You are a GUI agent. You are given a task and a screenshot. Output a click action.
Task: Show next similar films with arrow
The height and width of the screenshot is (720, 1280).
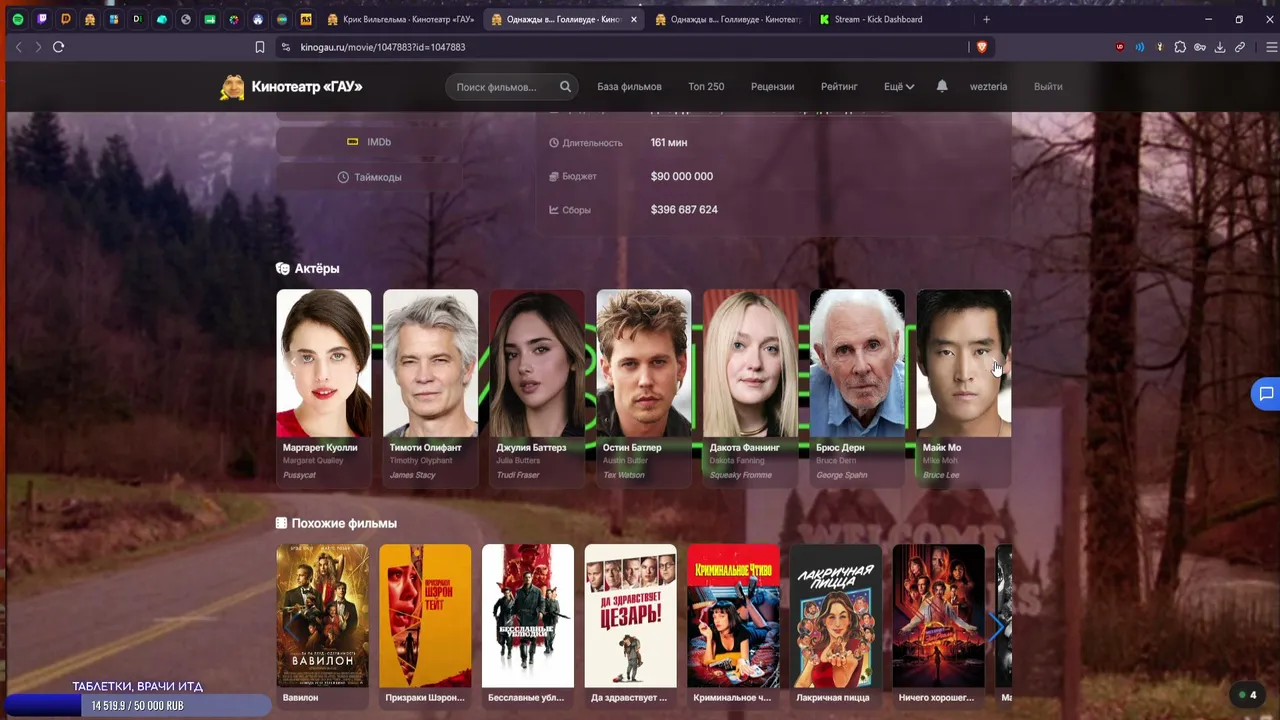[x=996, y=627]
